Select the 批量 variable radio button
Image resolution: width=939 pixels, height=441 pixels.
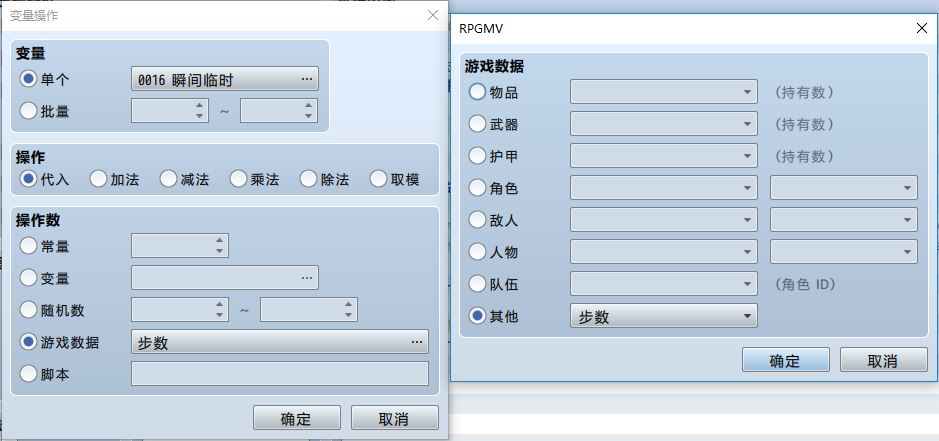pos(28,111)
